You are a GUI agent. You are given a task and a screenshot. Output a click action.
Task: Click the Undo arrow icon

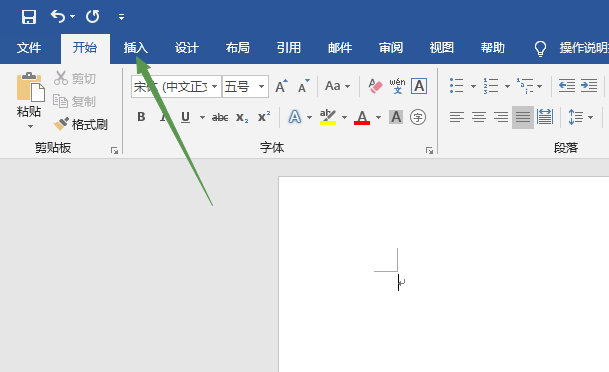click(58, 16)
